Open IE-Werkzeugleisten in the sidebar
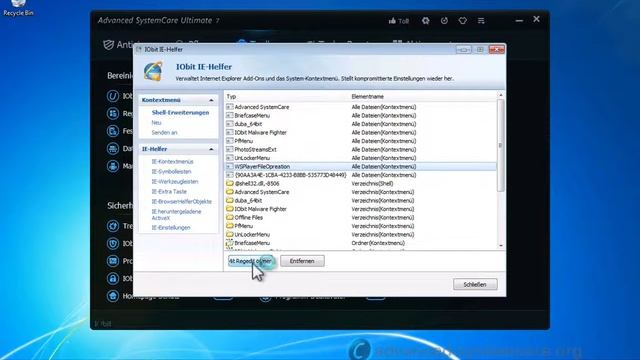This screenshot has height=360, width=640. [x=175, y=182]
